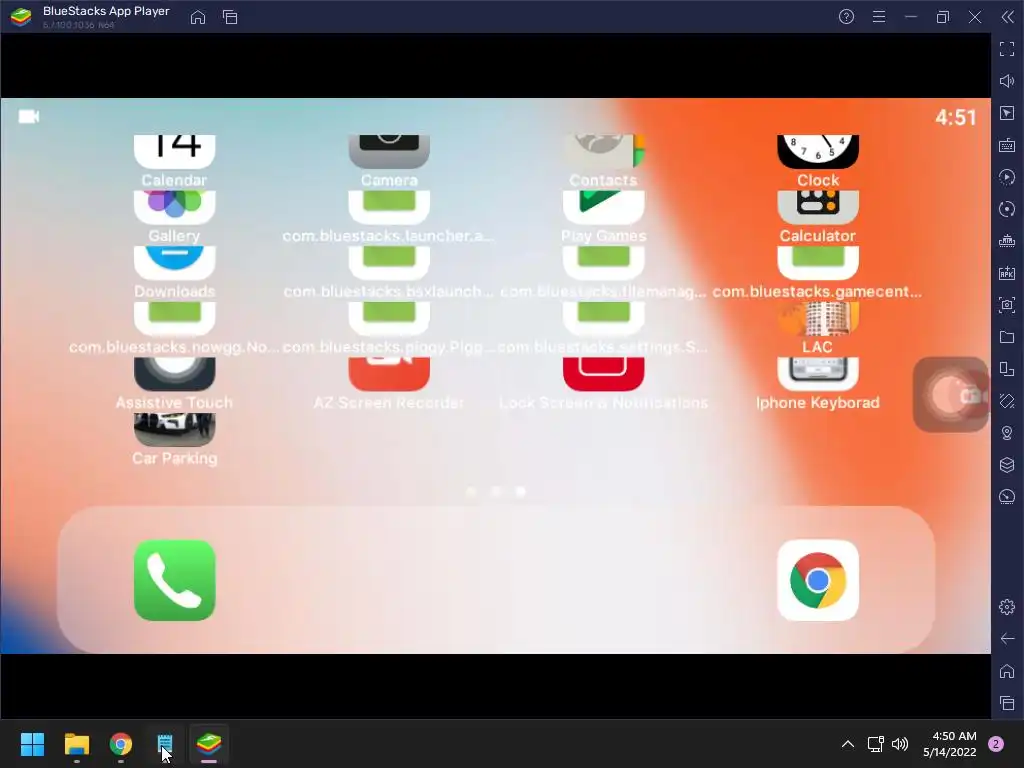
Task: Open the BlueStacks hamburger menu
Action: 879,17
